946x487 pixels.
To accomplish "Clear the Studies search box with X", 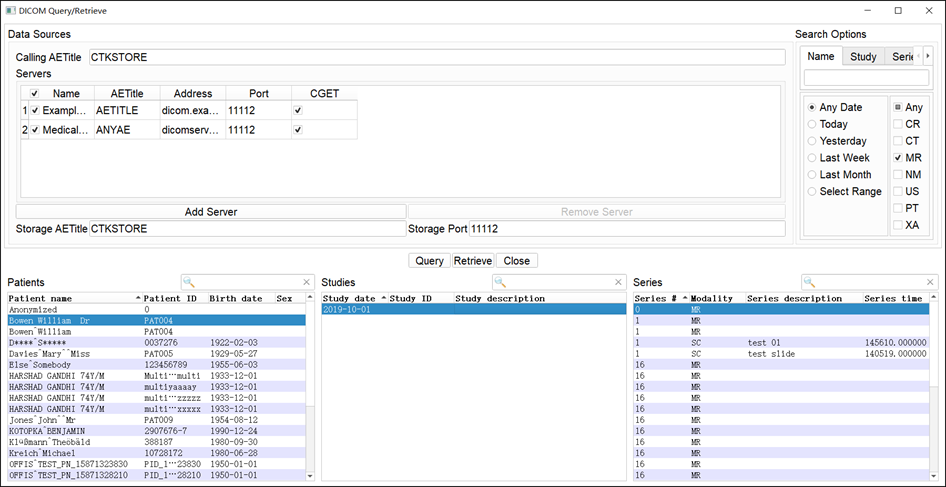I will [x=617, y=283].
